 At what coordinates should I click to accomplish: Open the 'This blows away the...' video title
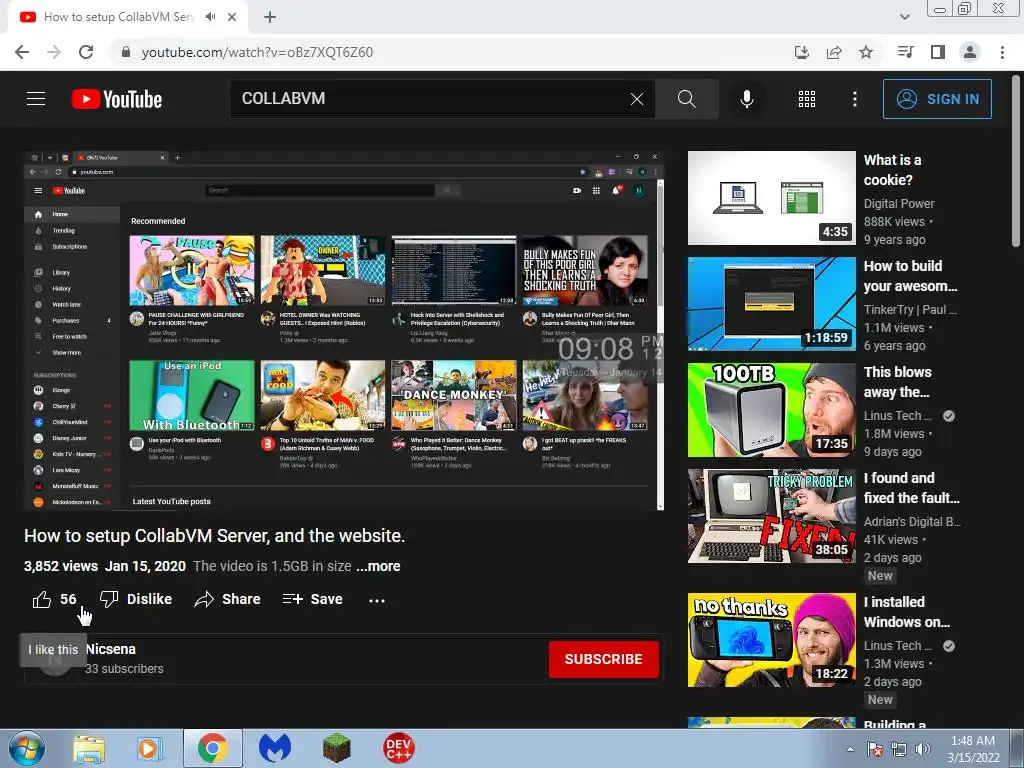pyautogui.click(x=897, y=381)
